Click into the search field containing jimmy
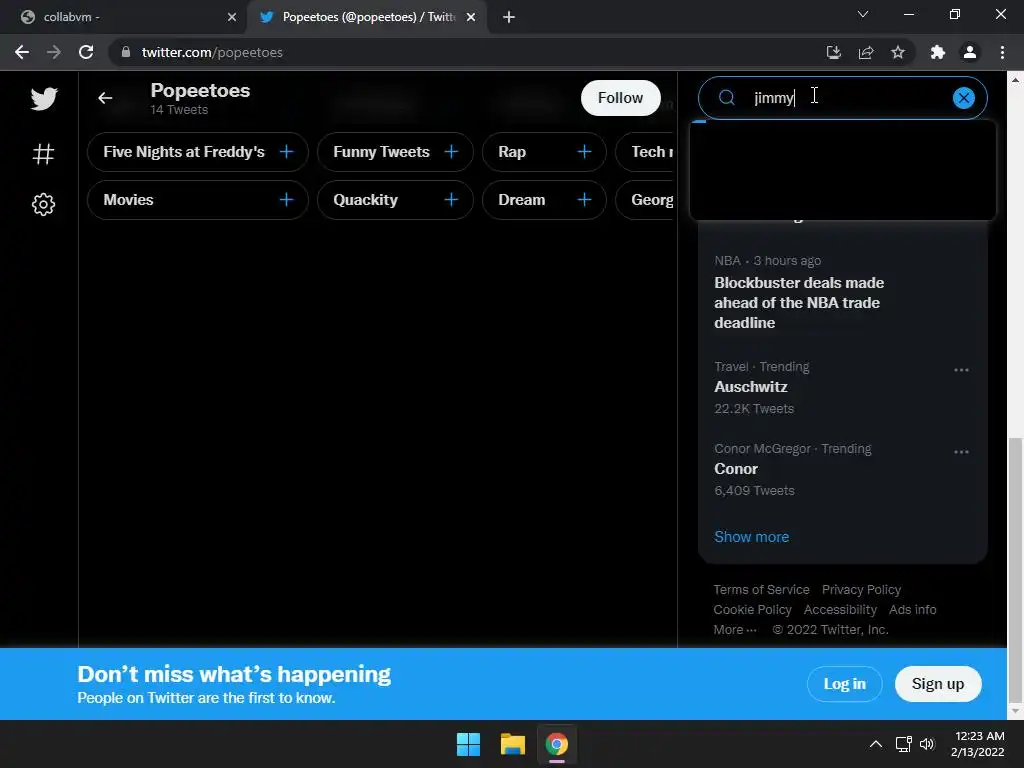 coord(842,98)
